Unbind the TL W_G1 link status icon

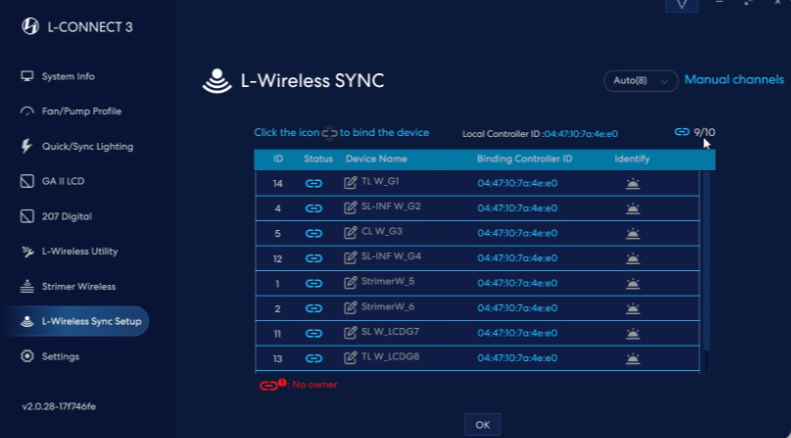[314, 184]
